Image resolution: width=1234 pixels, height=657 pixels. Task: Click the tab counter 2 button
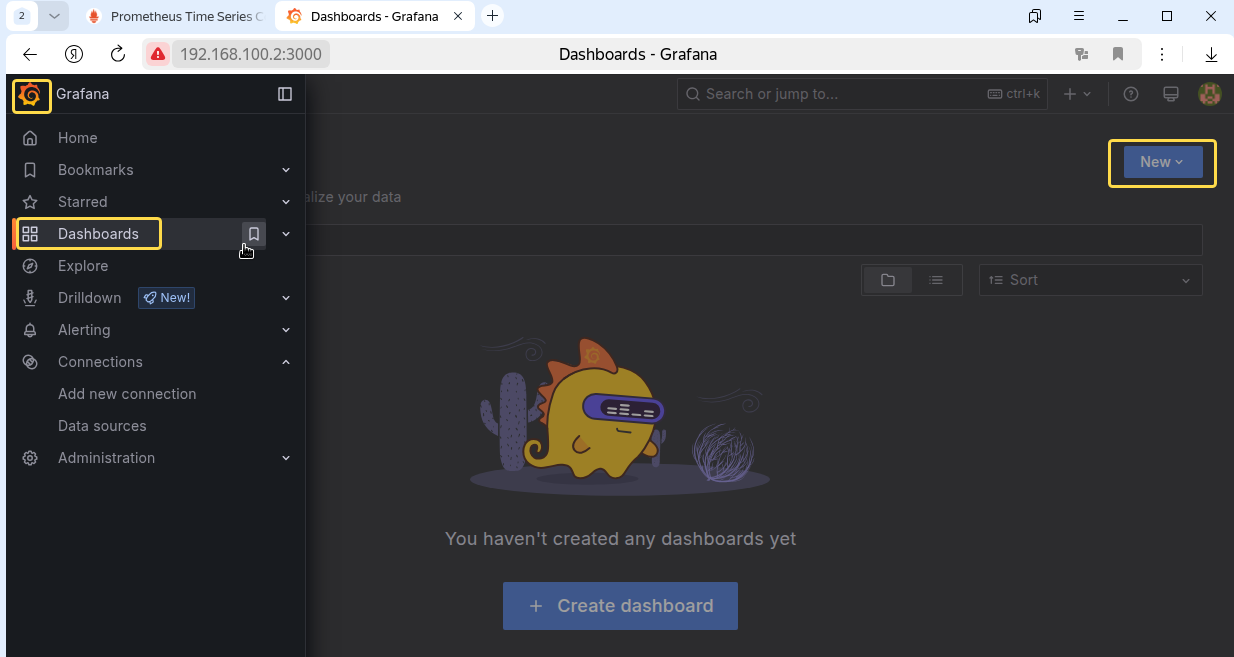click(22, 16)
